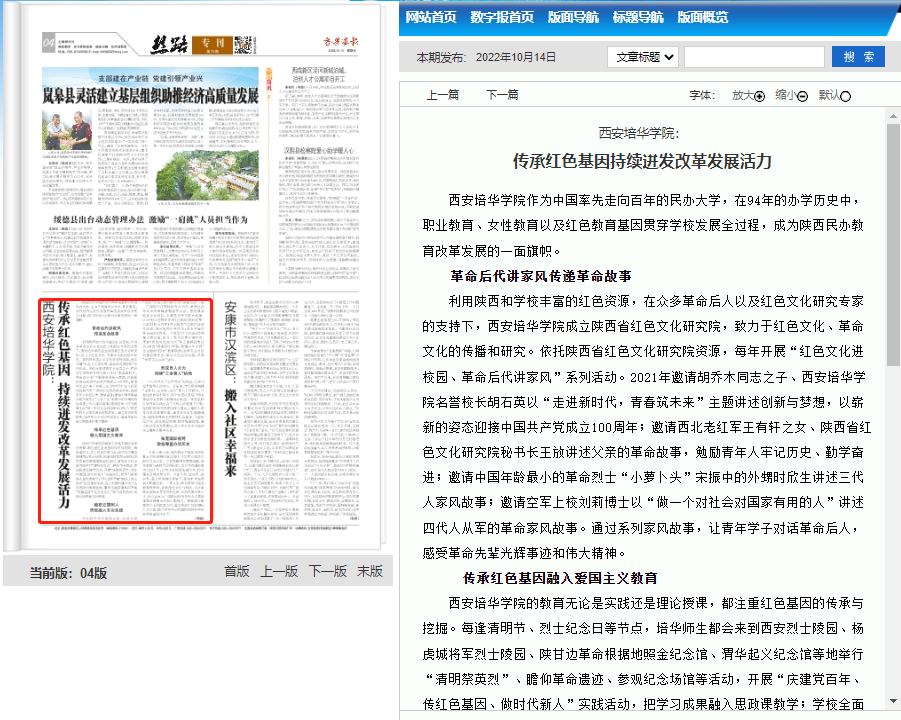This screenshot has height=720, width=901.
Task: Go to 数字报首页 menu item
Action: click(501, 17)
